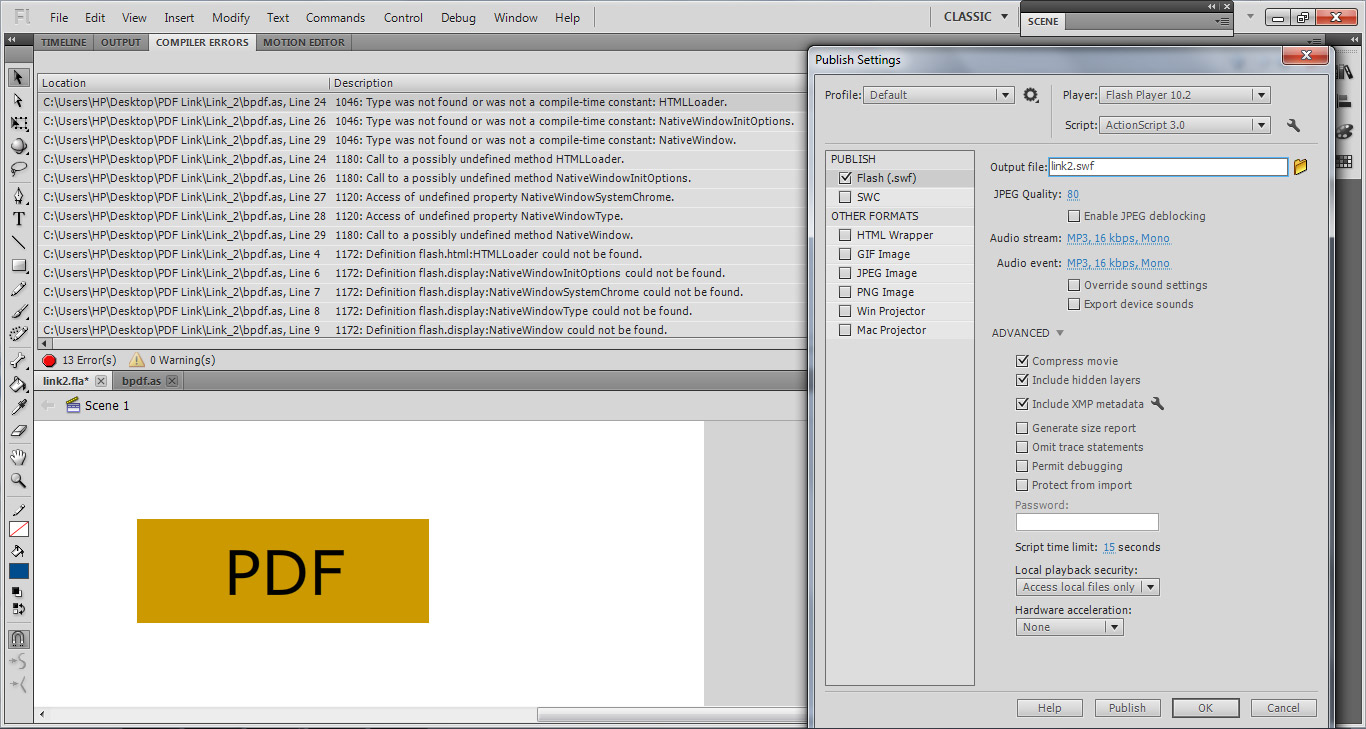Select the Line tool

tap(18, 242)
